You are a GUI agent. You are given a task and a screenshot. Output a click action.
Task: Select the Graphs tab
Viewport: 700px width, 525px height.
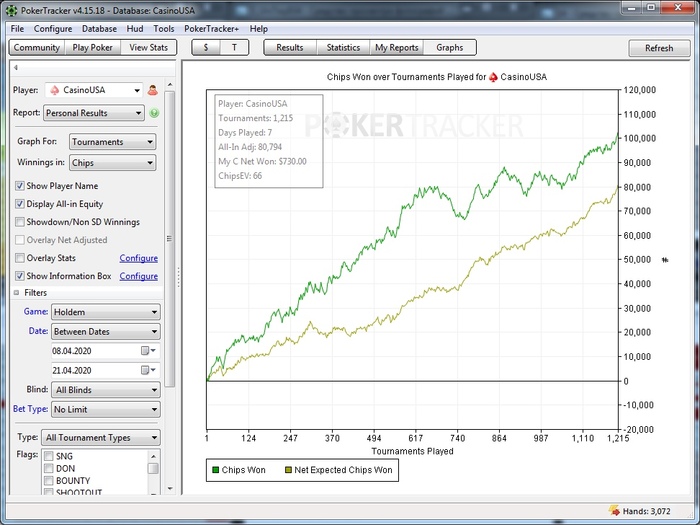click(450, 47)
